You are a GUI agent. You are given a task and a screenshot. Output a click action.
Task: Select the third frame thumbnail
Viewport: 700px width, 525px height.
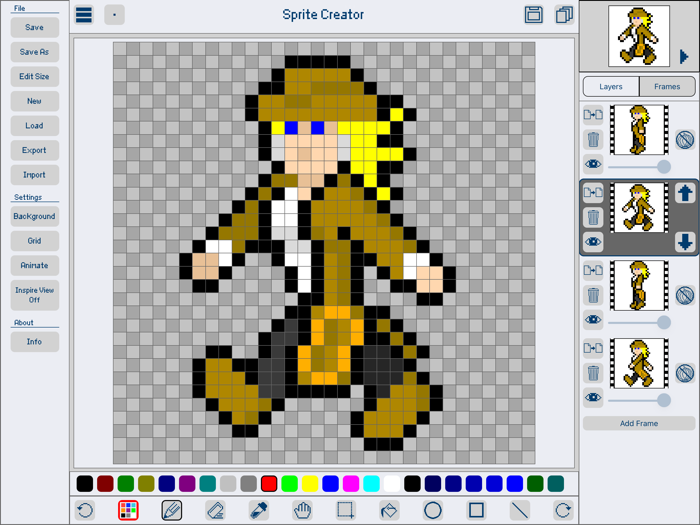coord(639,285)
